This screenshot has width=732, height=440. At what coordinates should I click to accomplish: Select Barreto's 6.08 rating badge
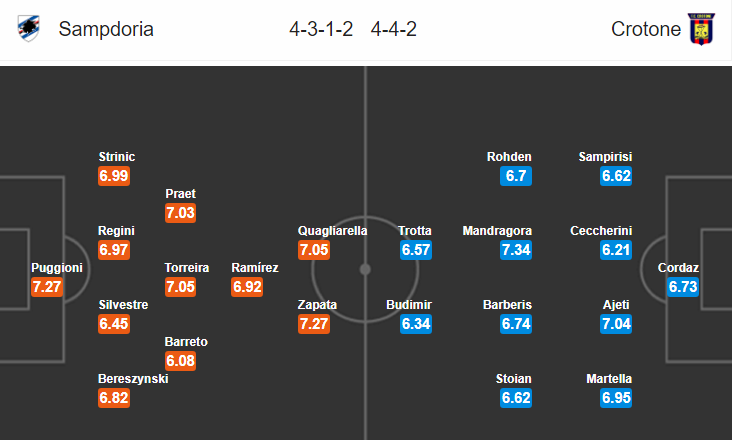(x=180, y=361)
